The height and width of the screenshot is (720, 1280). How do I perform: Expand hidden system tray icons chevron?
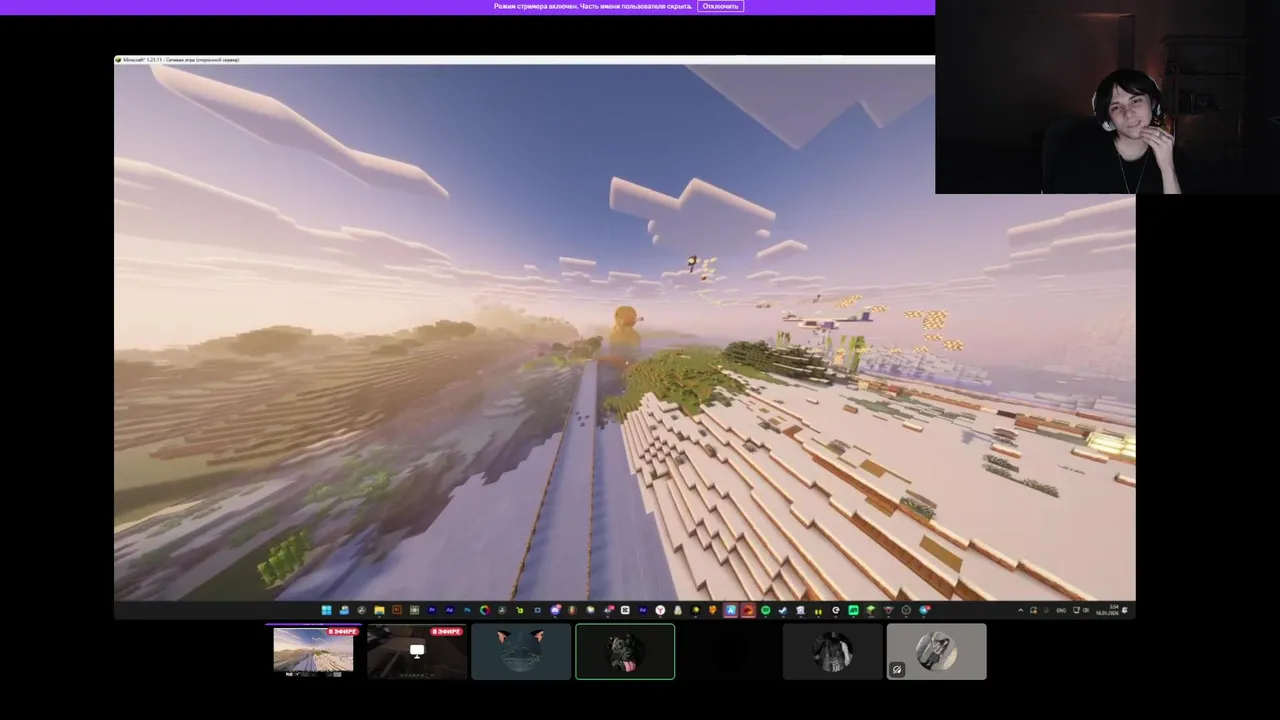click(1020, 610)
